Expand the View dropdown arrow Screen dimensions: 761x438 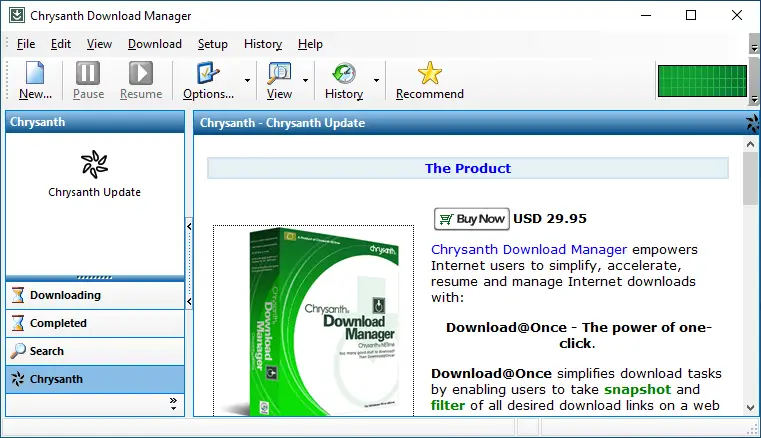[x=305, y=81]
